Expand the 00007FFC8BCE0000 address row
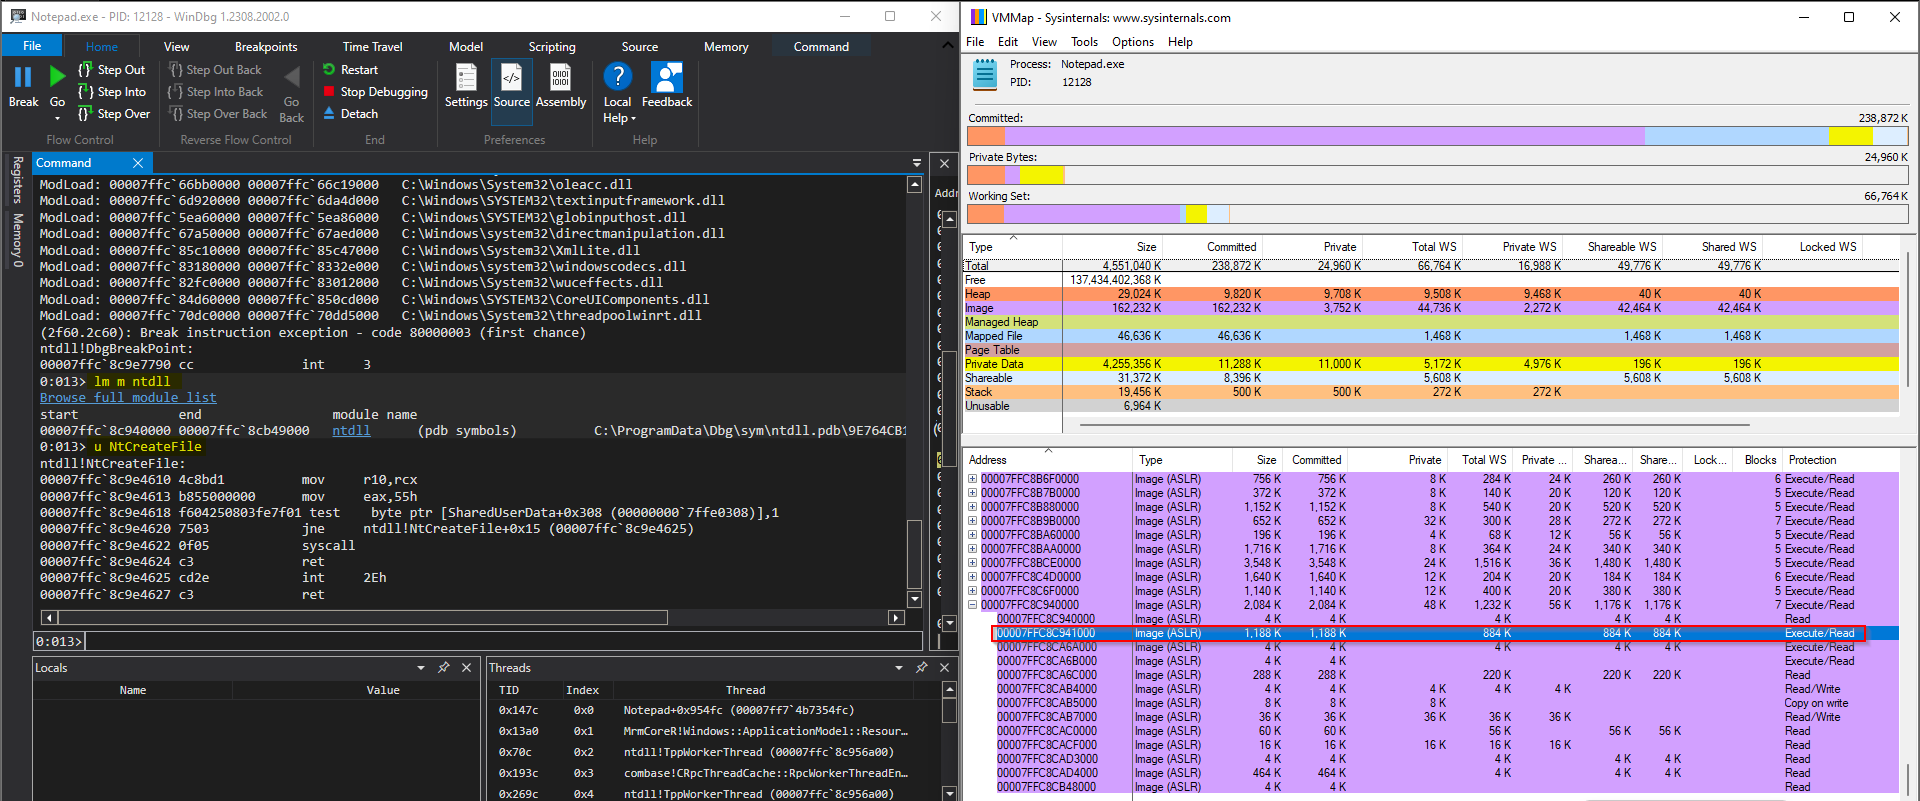This screenshot has width=1920, height=801. (x=972, y=563)
